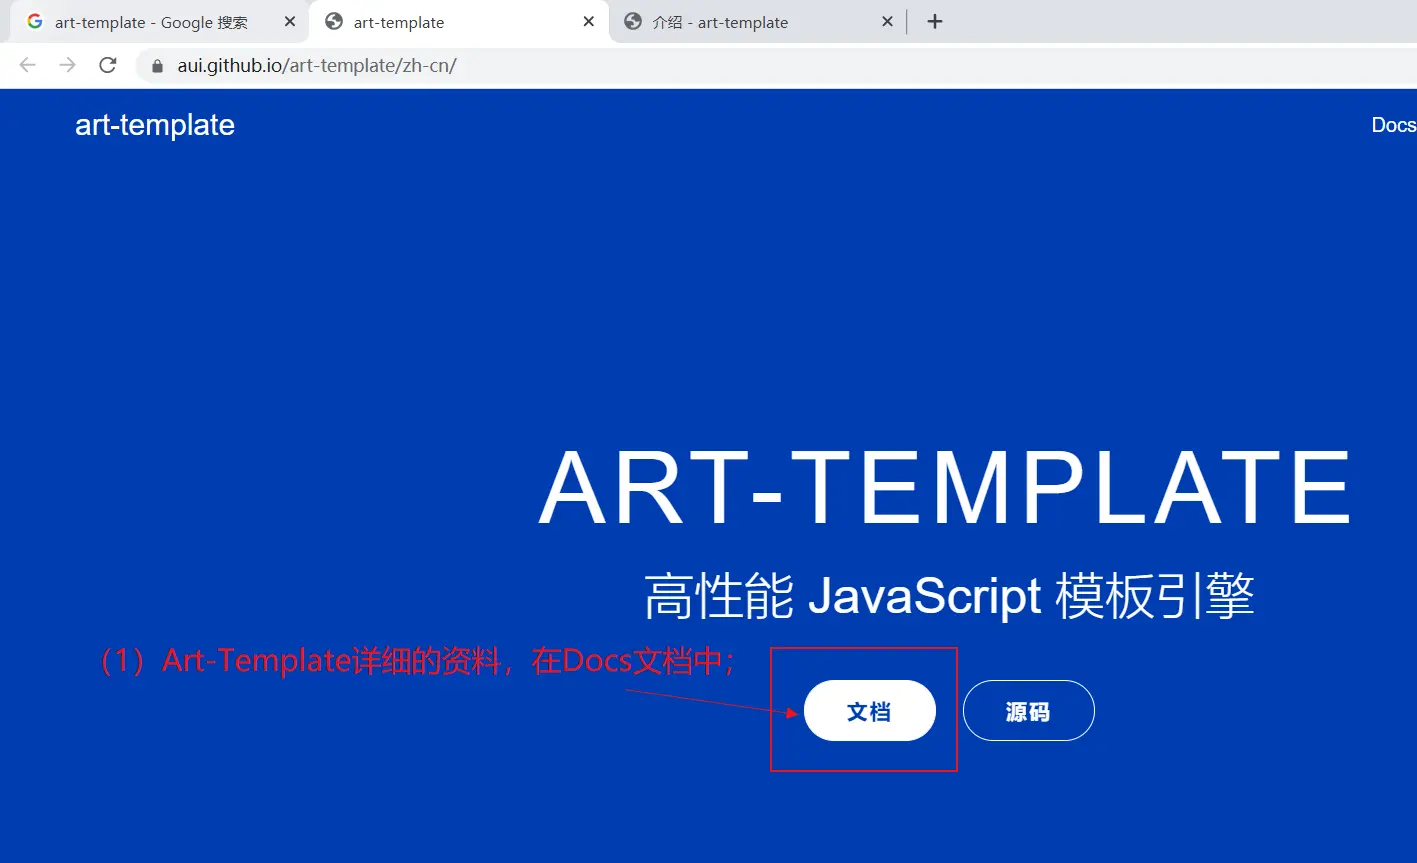Screen dimensions: 1417x863
Task: Click the globe favicon on active art-template tab
Action: [334, 22]
